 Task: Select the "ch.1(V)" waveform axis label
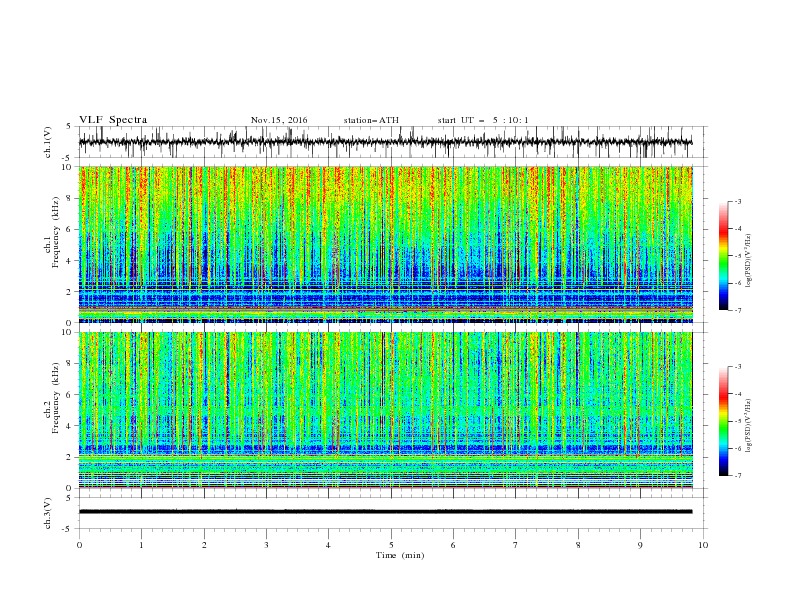(48, 142)
